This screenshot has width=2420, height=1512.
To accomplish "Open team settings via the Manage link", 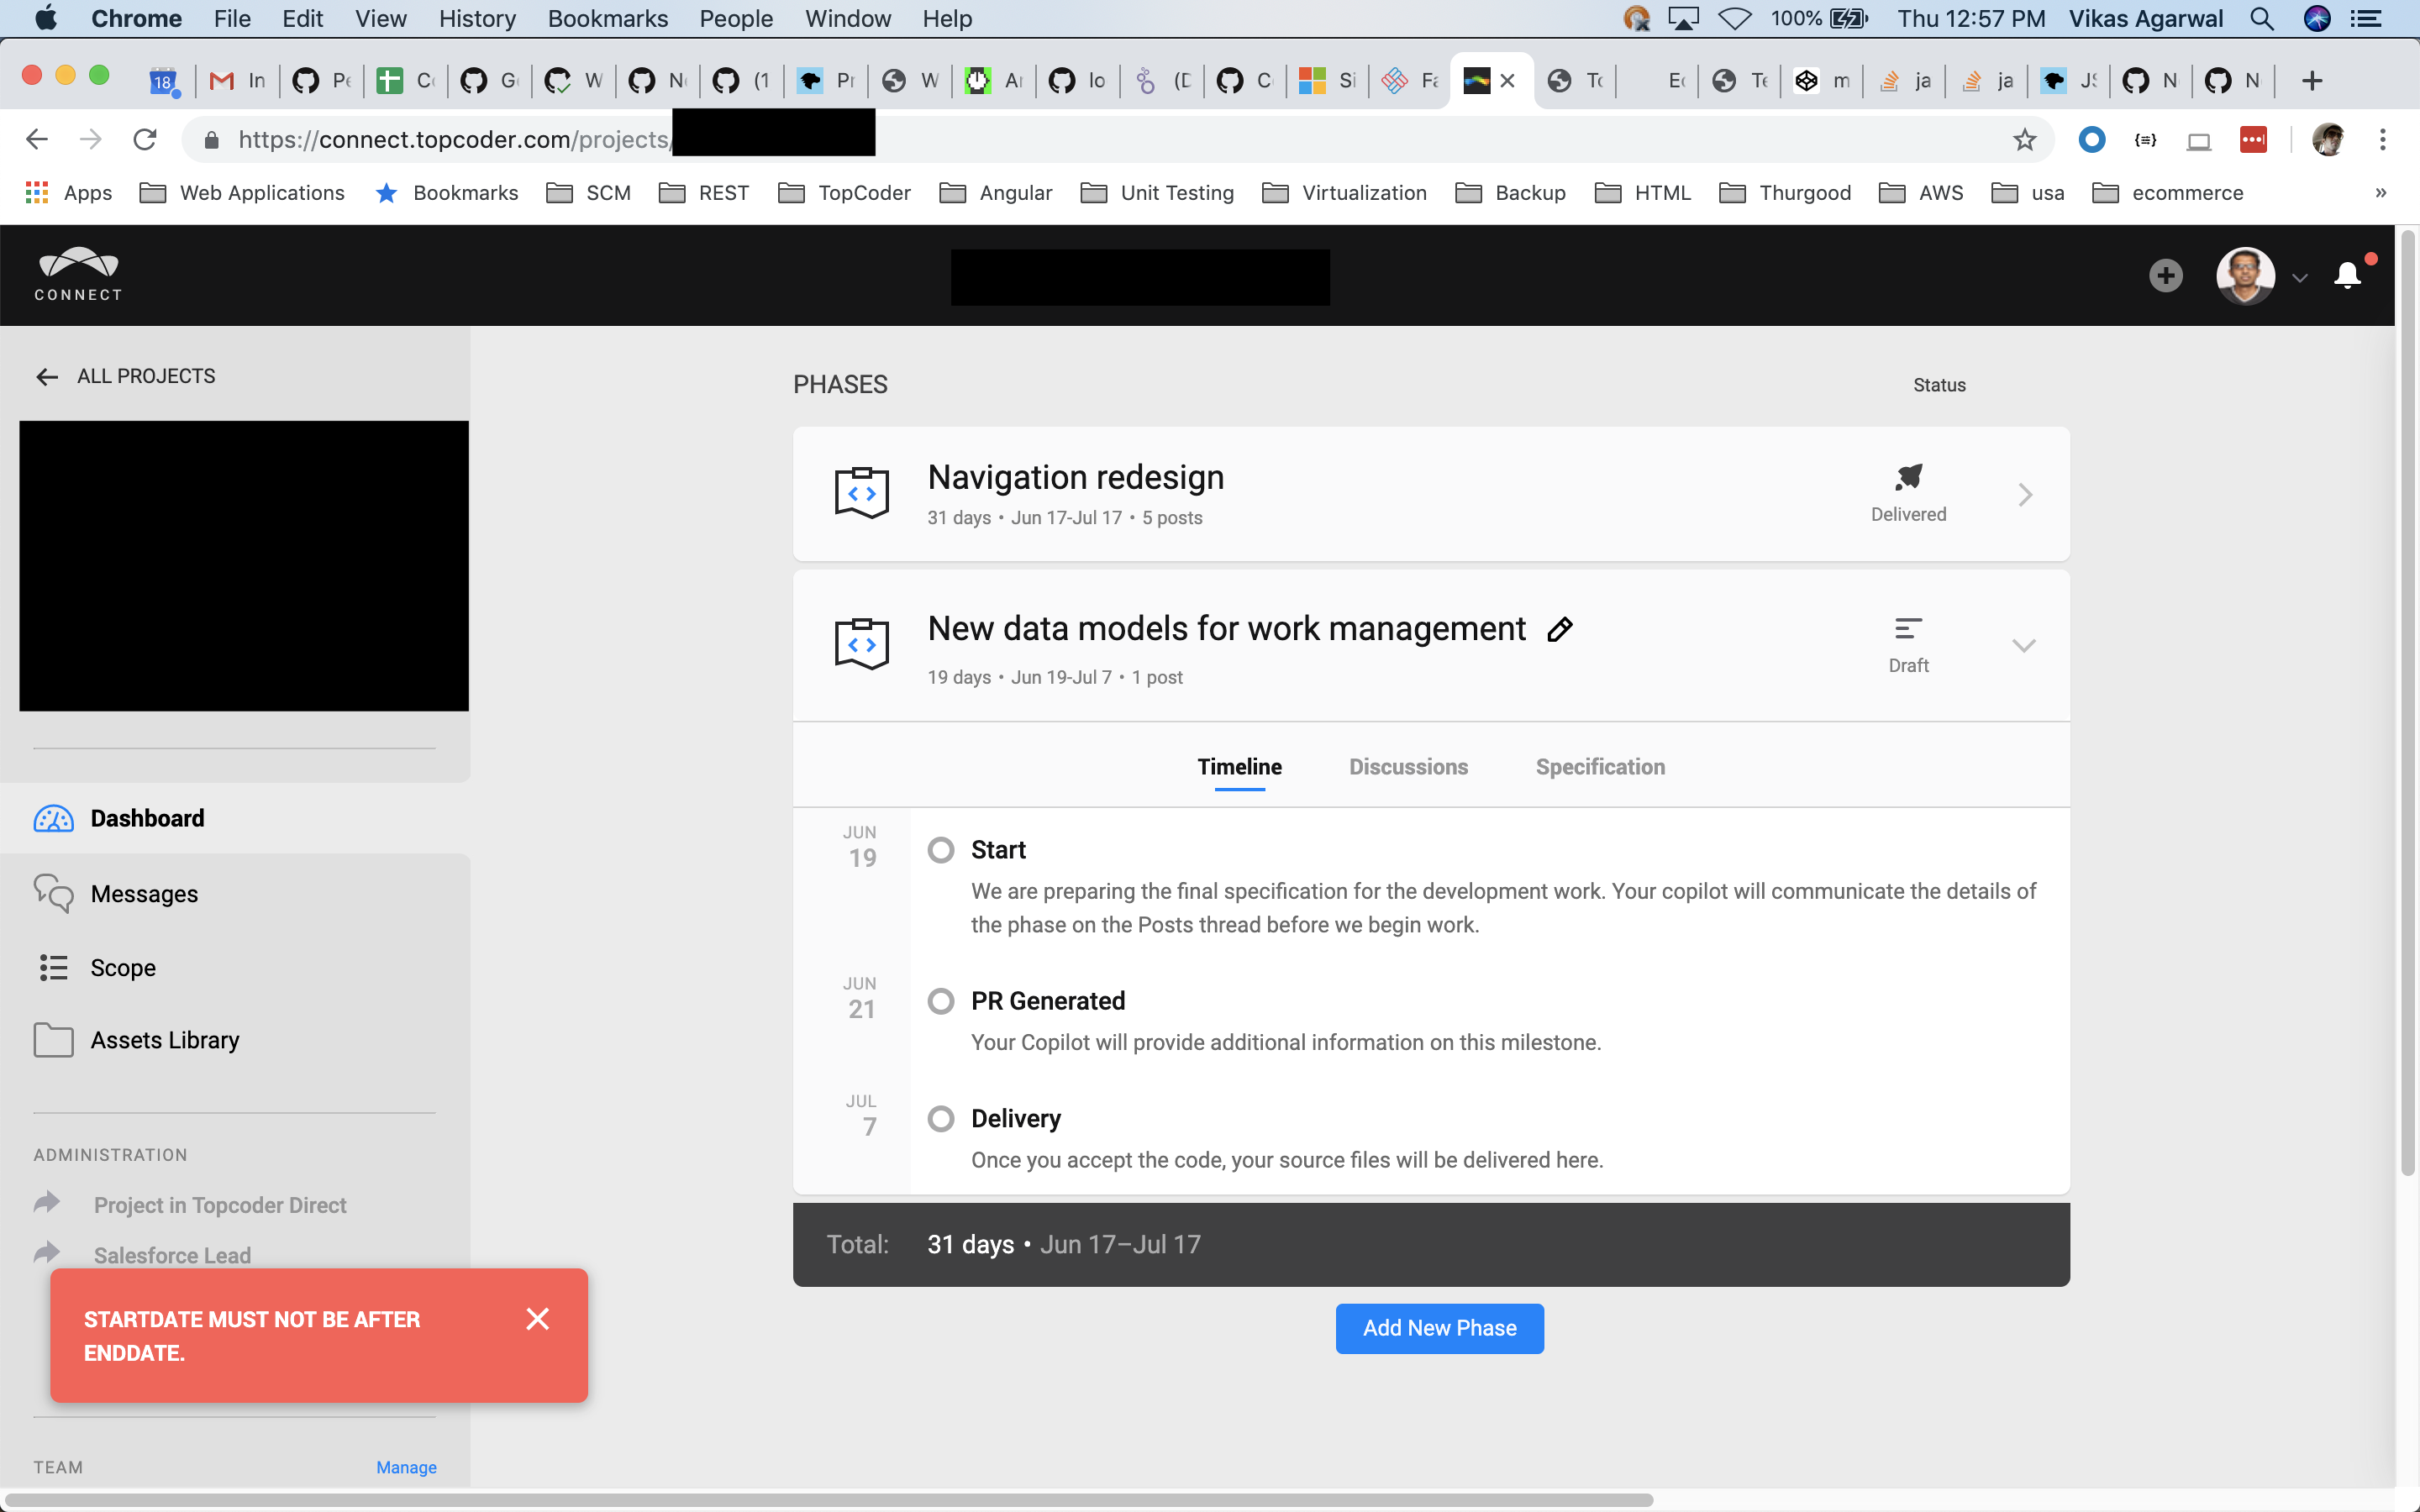I will tap(406, 1466).
